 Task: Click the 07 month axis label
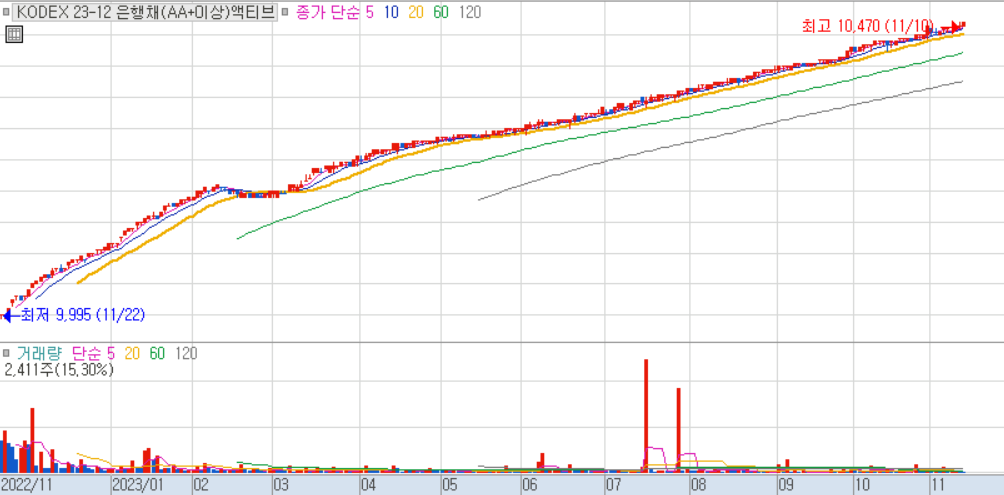tap(613, 485)
